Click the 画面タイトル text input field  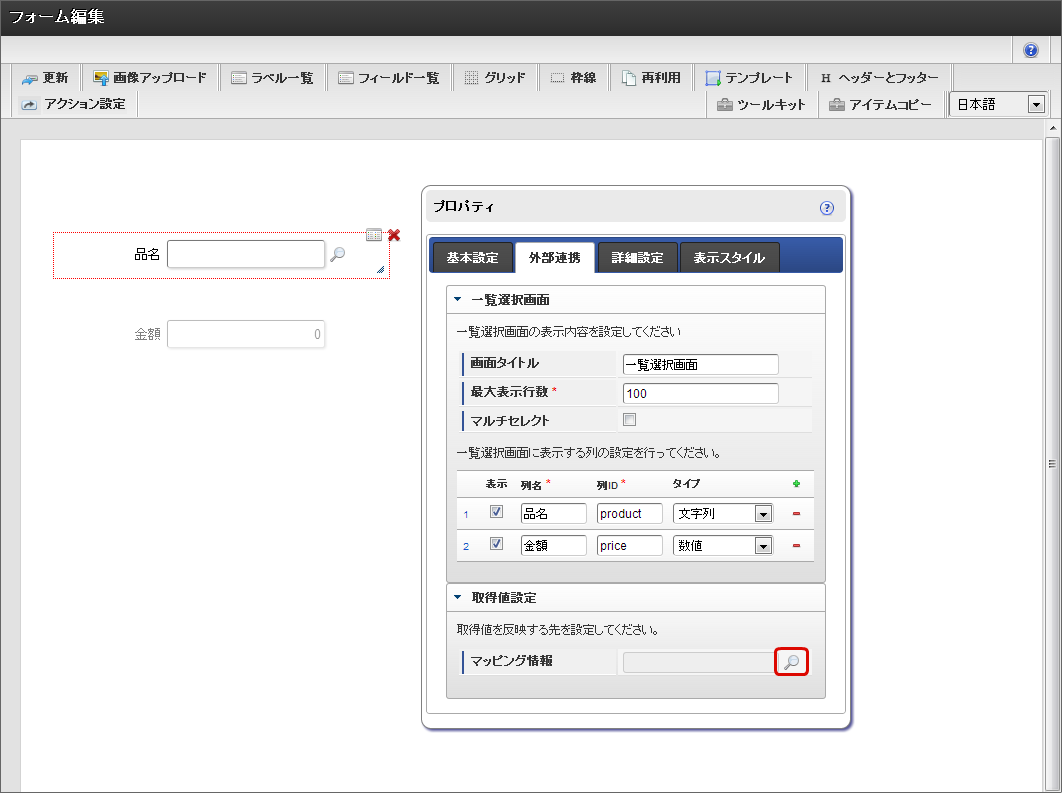coord(700,365)
